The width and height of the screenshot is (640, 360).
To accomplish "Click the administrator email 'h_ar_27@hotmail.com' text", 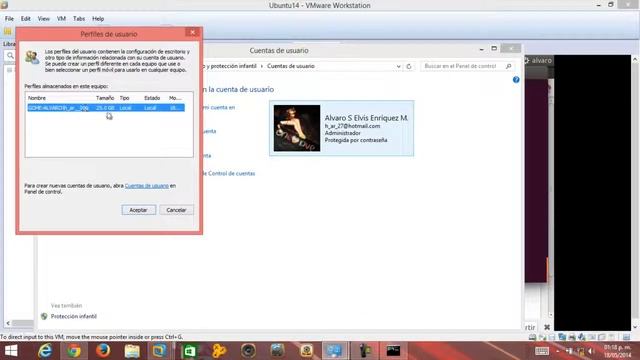I will (352, 126).
